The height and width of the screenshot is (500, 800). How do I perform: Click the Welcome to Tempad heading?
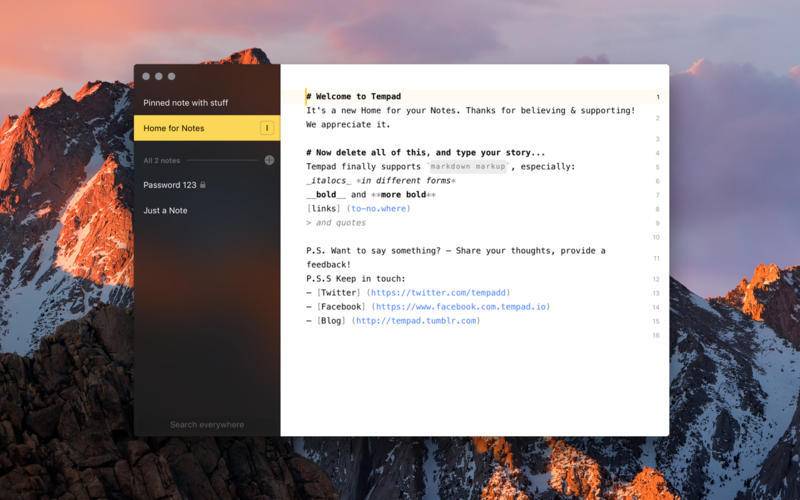[x=354, y=96]
